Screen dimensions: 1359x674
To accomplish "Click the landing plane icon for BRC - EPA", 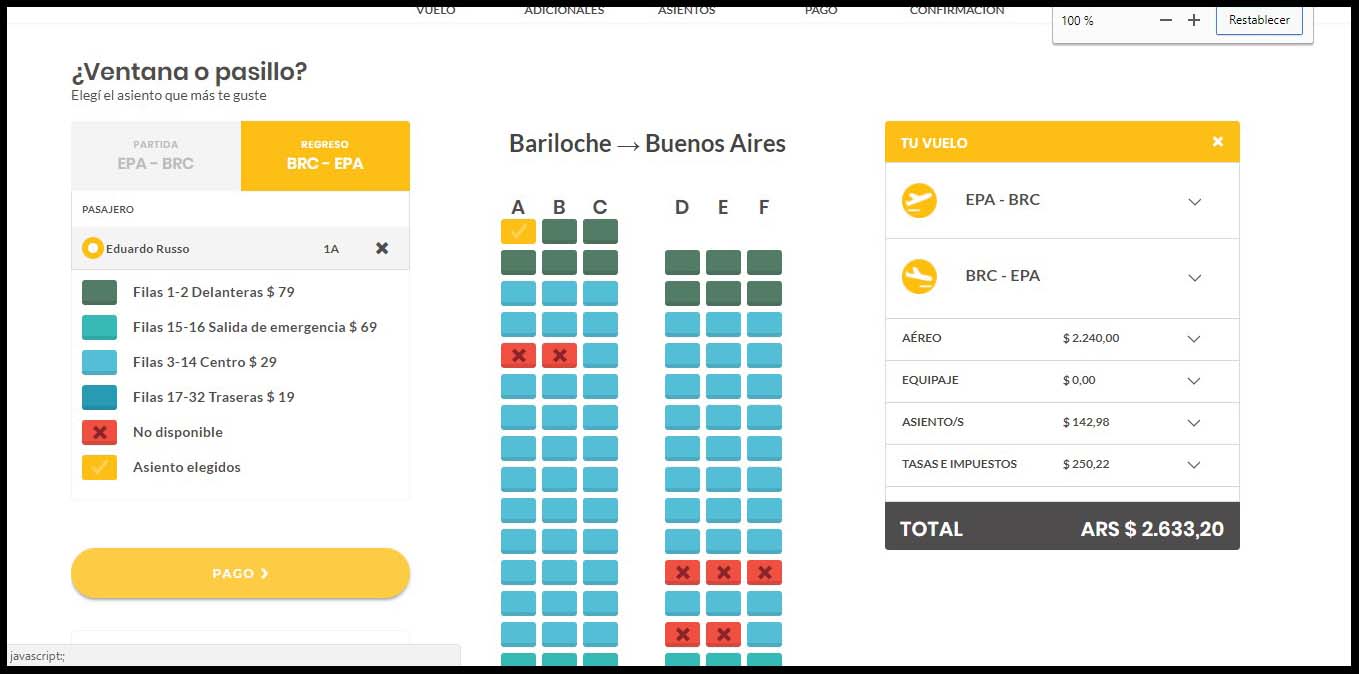I will pyautogui.click(x=919, y=276).
